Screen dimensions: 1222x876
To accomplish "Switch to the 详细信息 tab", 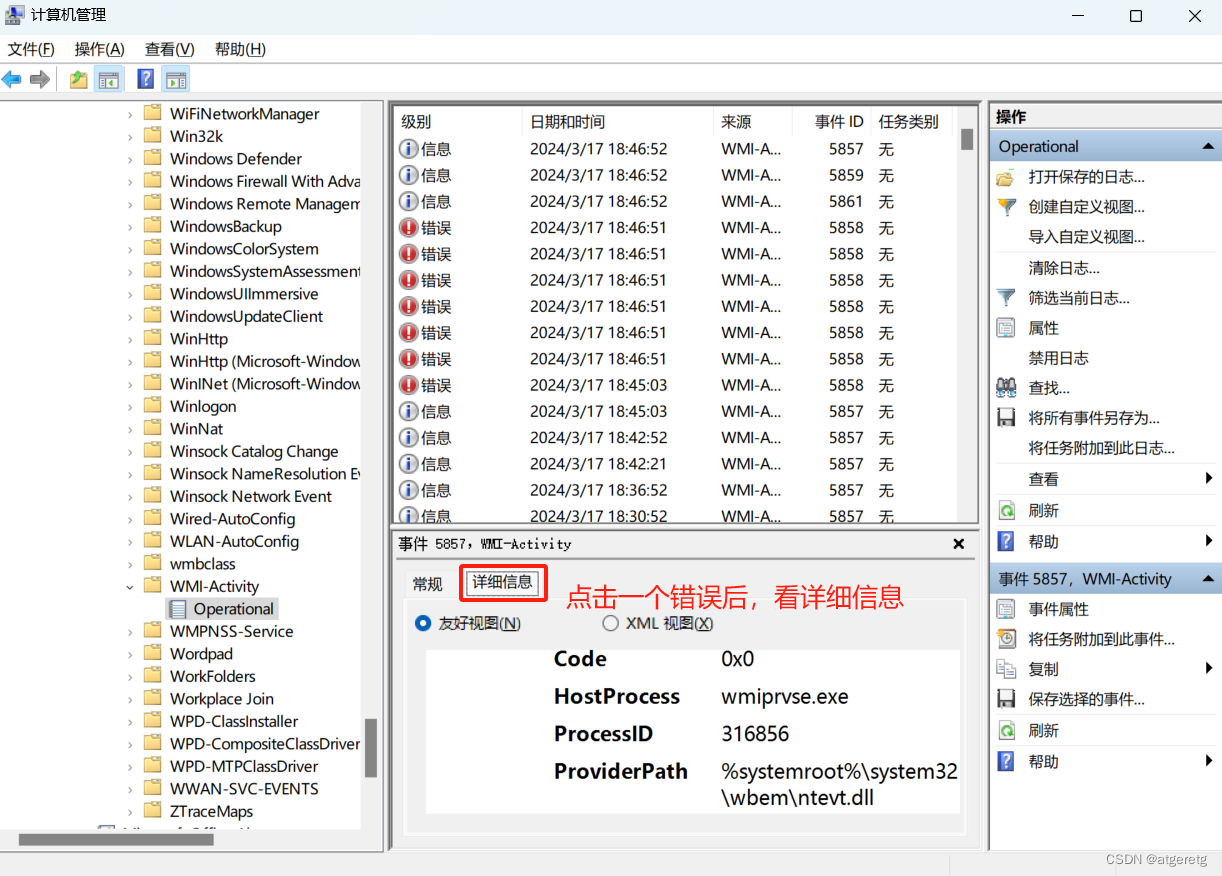I will tap(503, 582).
